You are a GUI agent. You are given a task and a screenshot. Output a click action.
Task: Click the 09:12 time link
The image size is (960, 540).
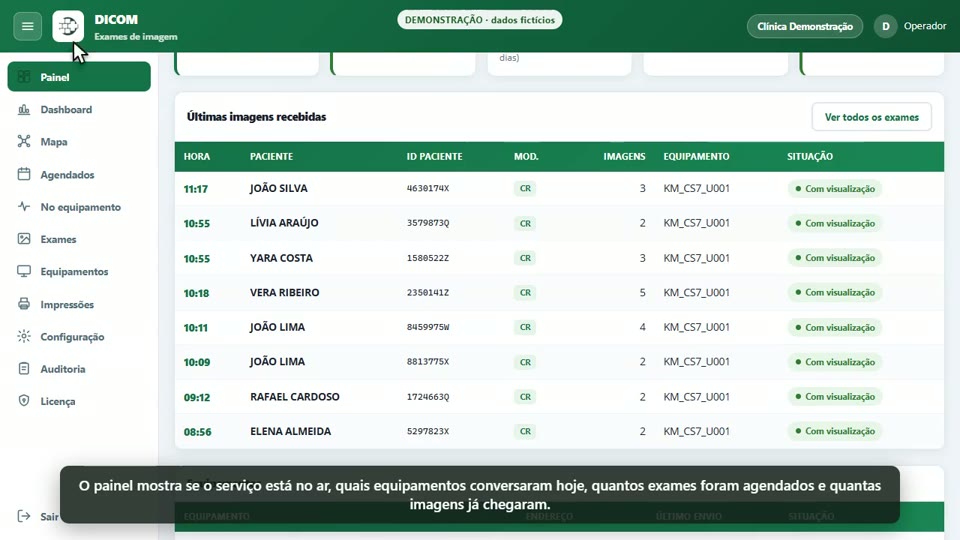pos(197,397)
